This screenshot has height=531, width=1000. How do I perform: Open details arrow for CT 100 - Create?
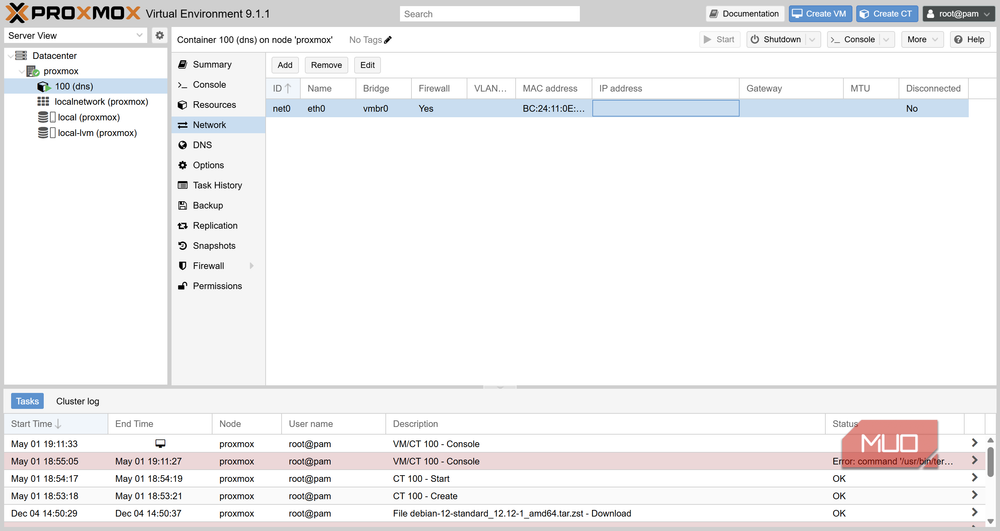pos(974,495)
